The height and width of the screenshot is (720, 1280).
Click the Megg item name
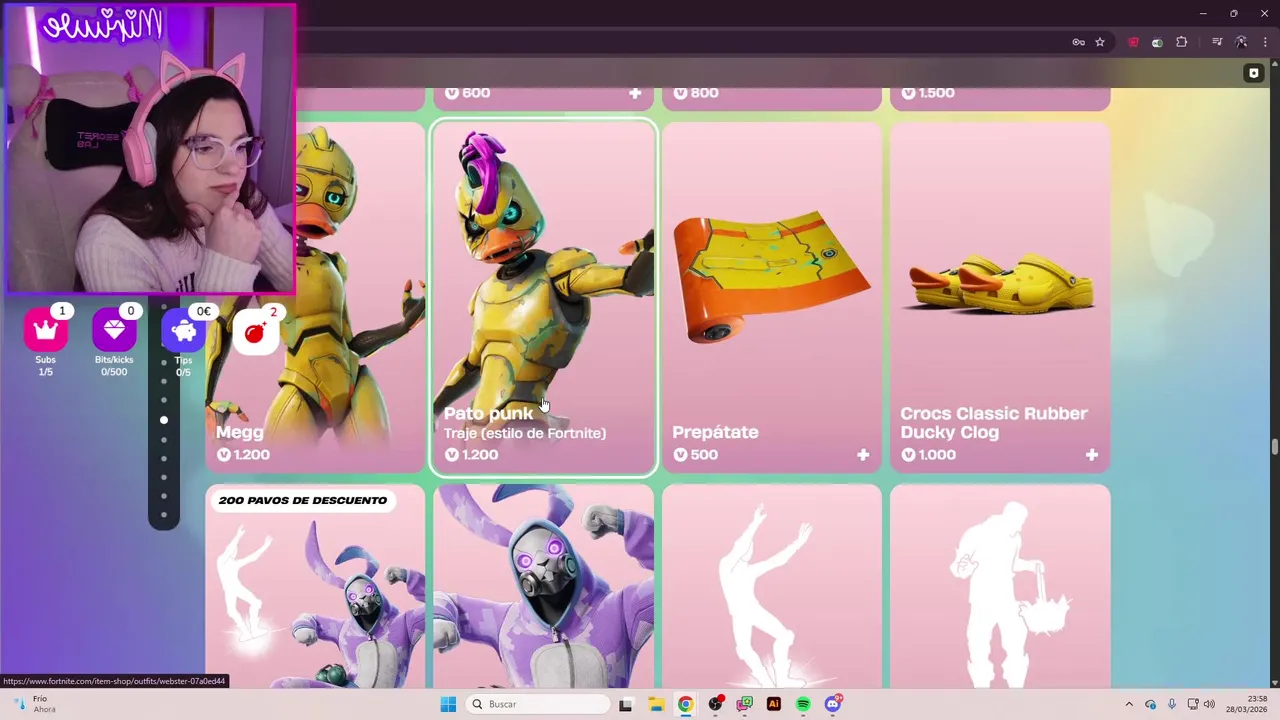pyautogui.click(x=240, y=432)
